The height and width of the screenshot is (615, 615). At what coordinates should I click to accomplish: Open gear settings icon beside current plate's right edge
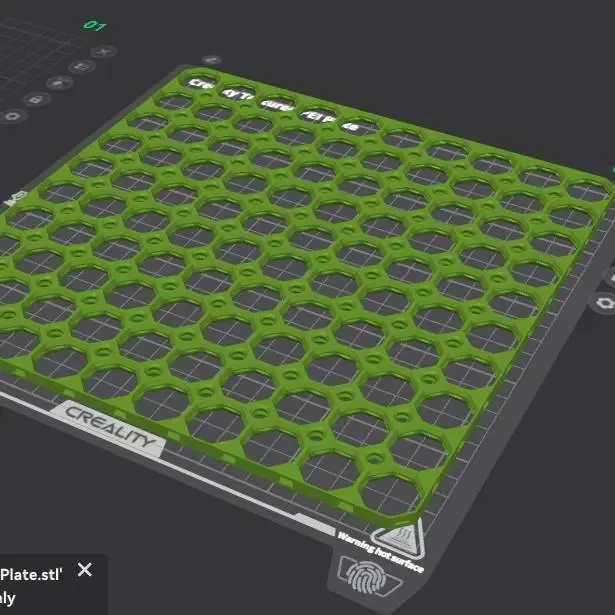(x=605, y=303)
